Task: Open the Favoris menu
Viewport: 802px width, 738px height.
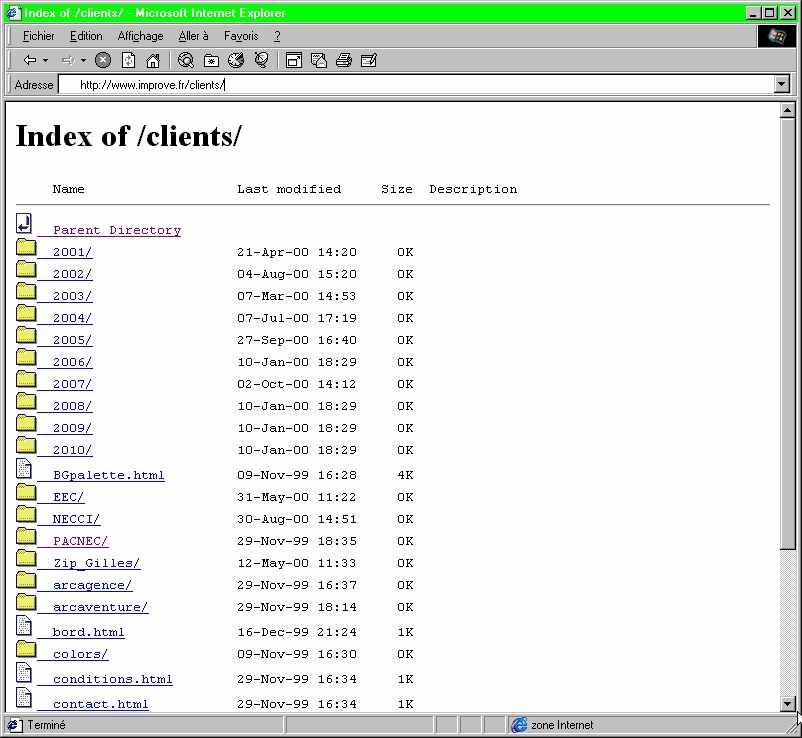Action: pyautogui.click(x=241, y=36)
